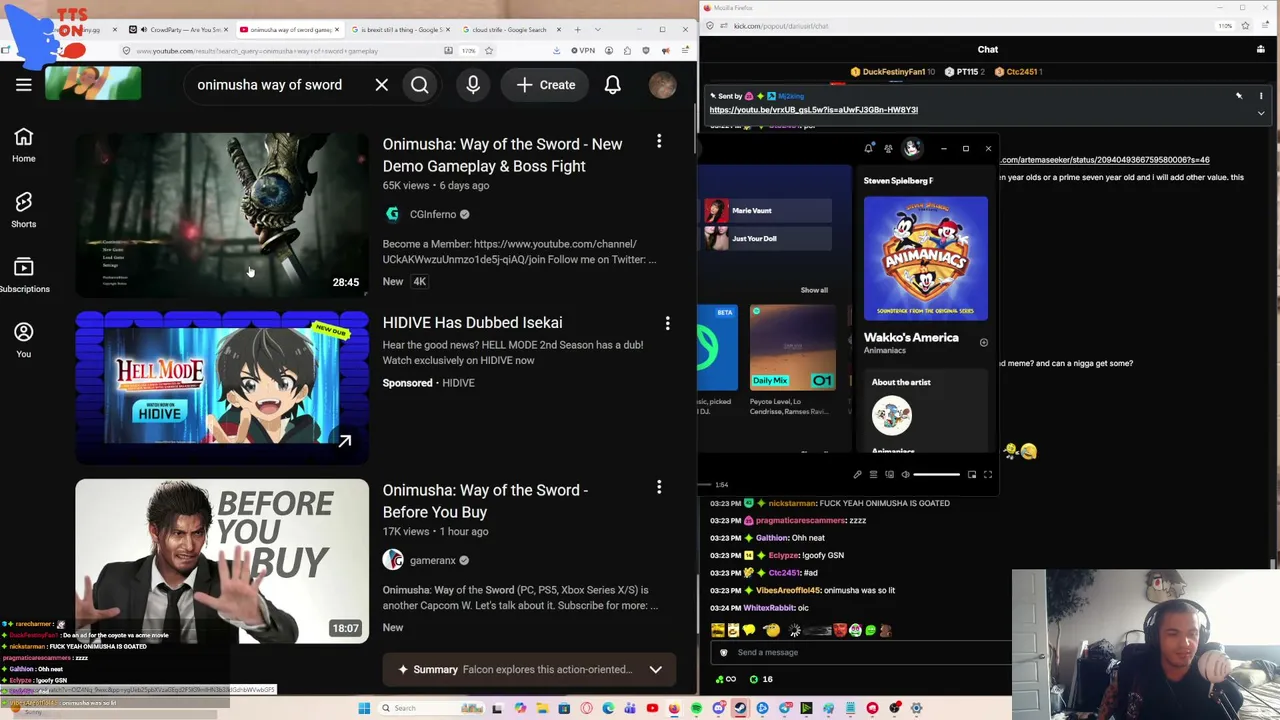Clear the YouTube search query
Viewport: 1280px width, 720px height.
381,85
